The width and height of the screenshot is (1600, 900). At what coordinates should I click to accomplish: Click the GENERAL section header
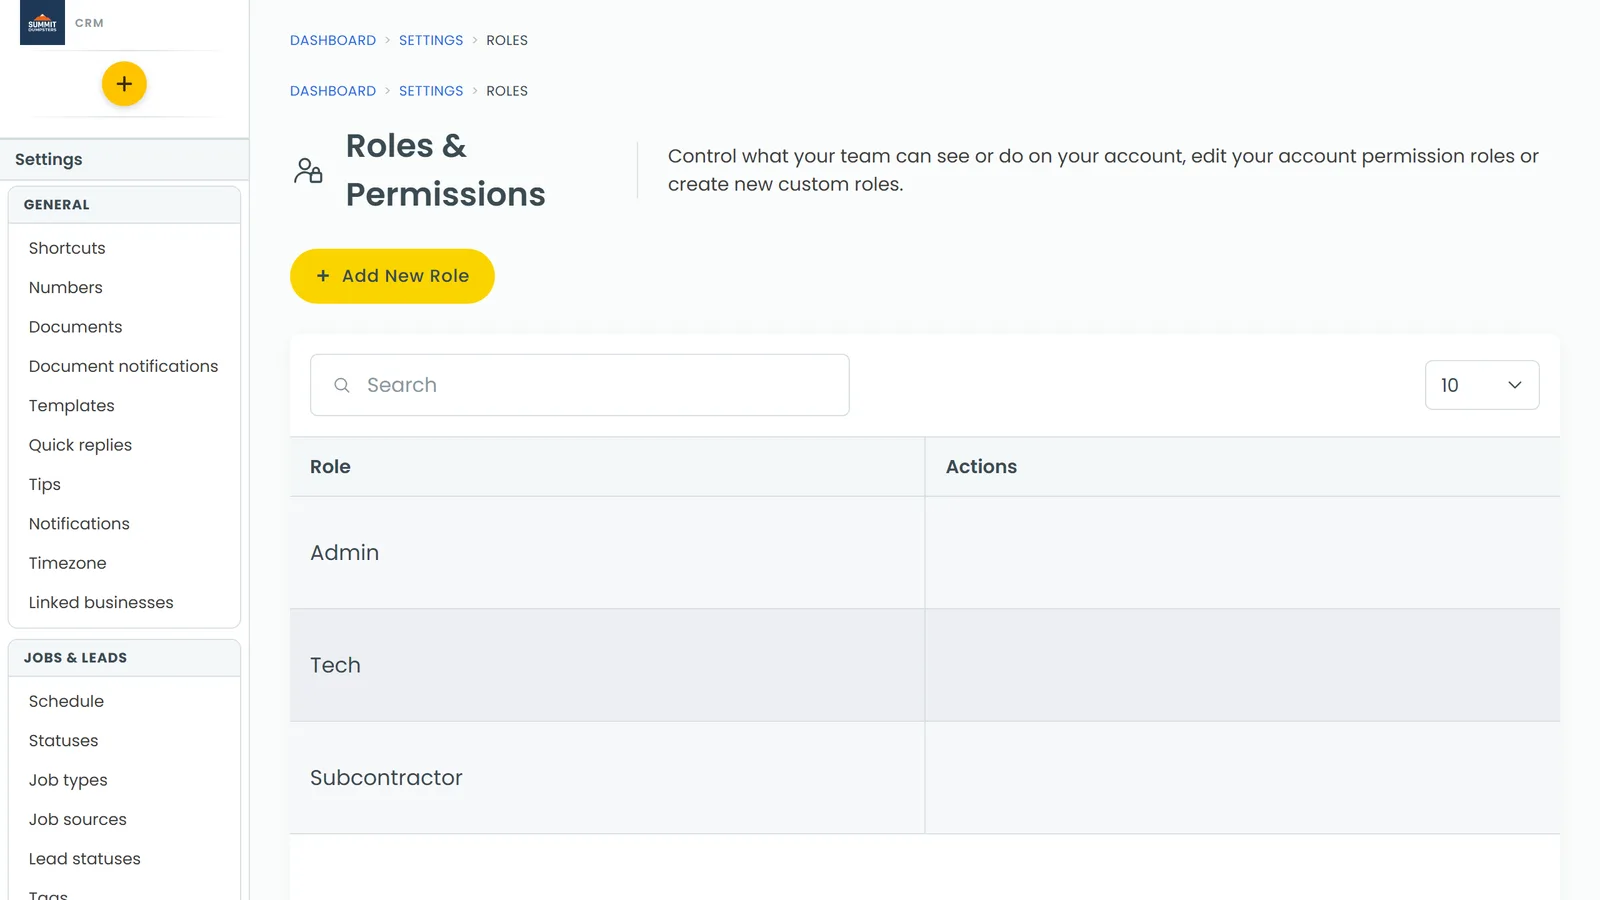124,205
